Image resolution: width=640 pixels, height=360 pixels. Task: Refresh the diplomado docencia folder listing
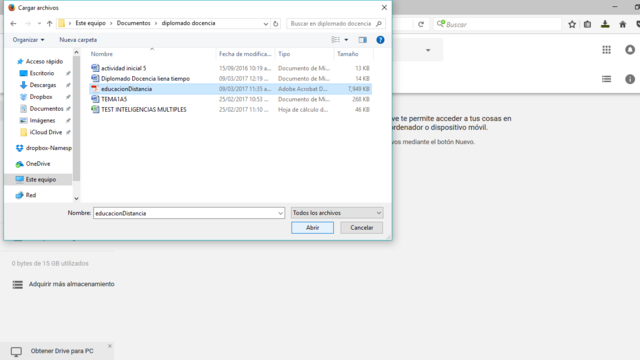(x=276, y=24)
